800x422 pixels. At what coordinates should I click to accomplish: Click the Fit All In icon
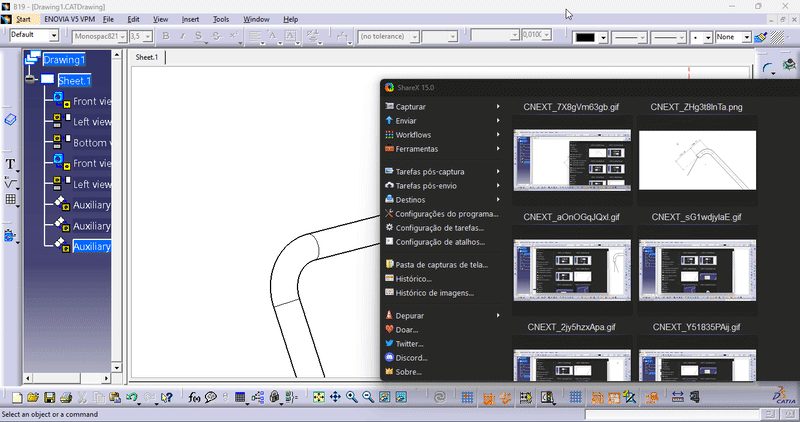coord(319,397)
